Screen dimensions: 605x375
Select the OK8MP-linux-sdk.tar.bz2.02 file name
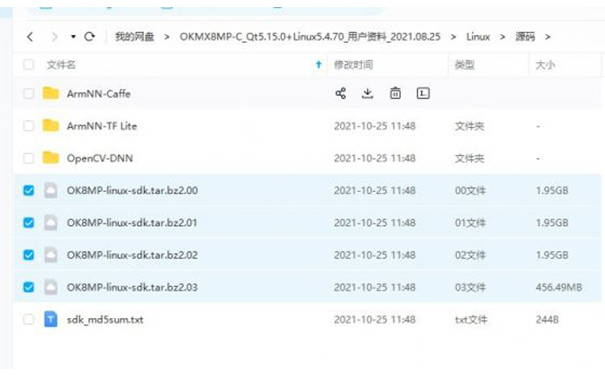[x=132, y=255]
